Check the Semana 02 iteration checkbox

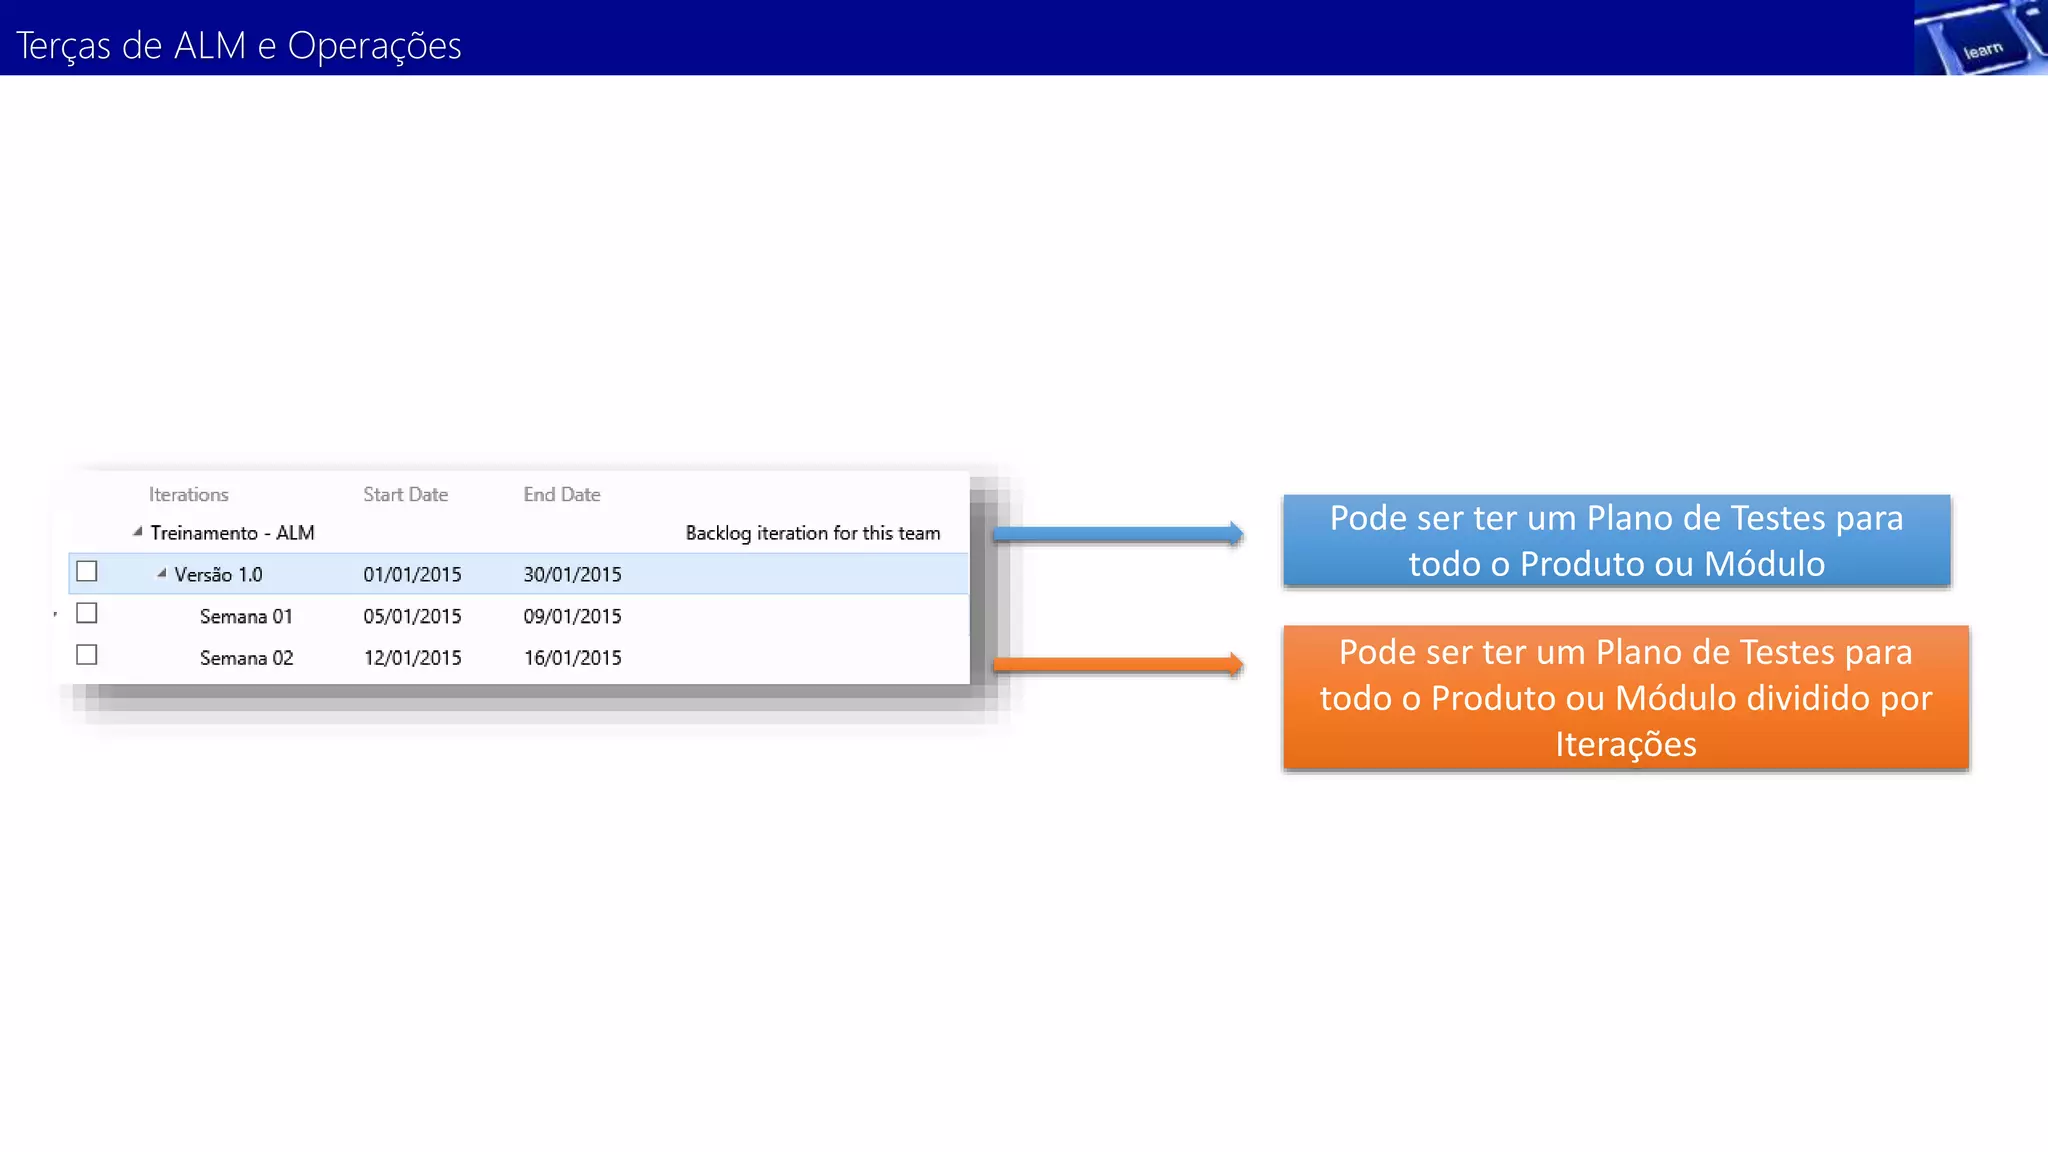coord(87,655)
